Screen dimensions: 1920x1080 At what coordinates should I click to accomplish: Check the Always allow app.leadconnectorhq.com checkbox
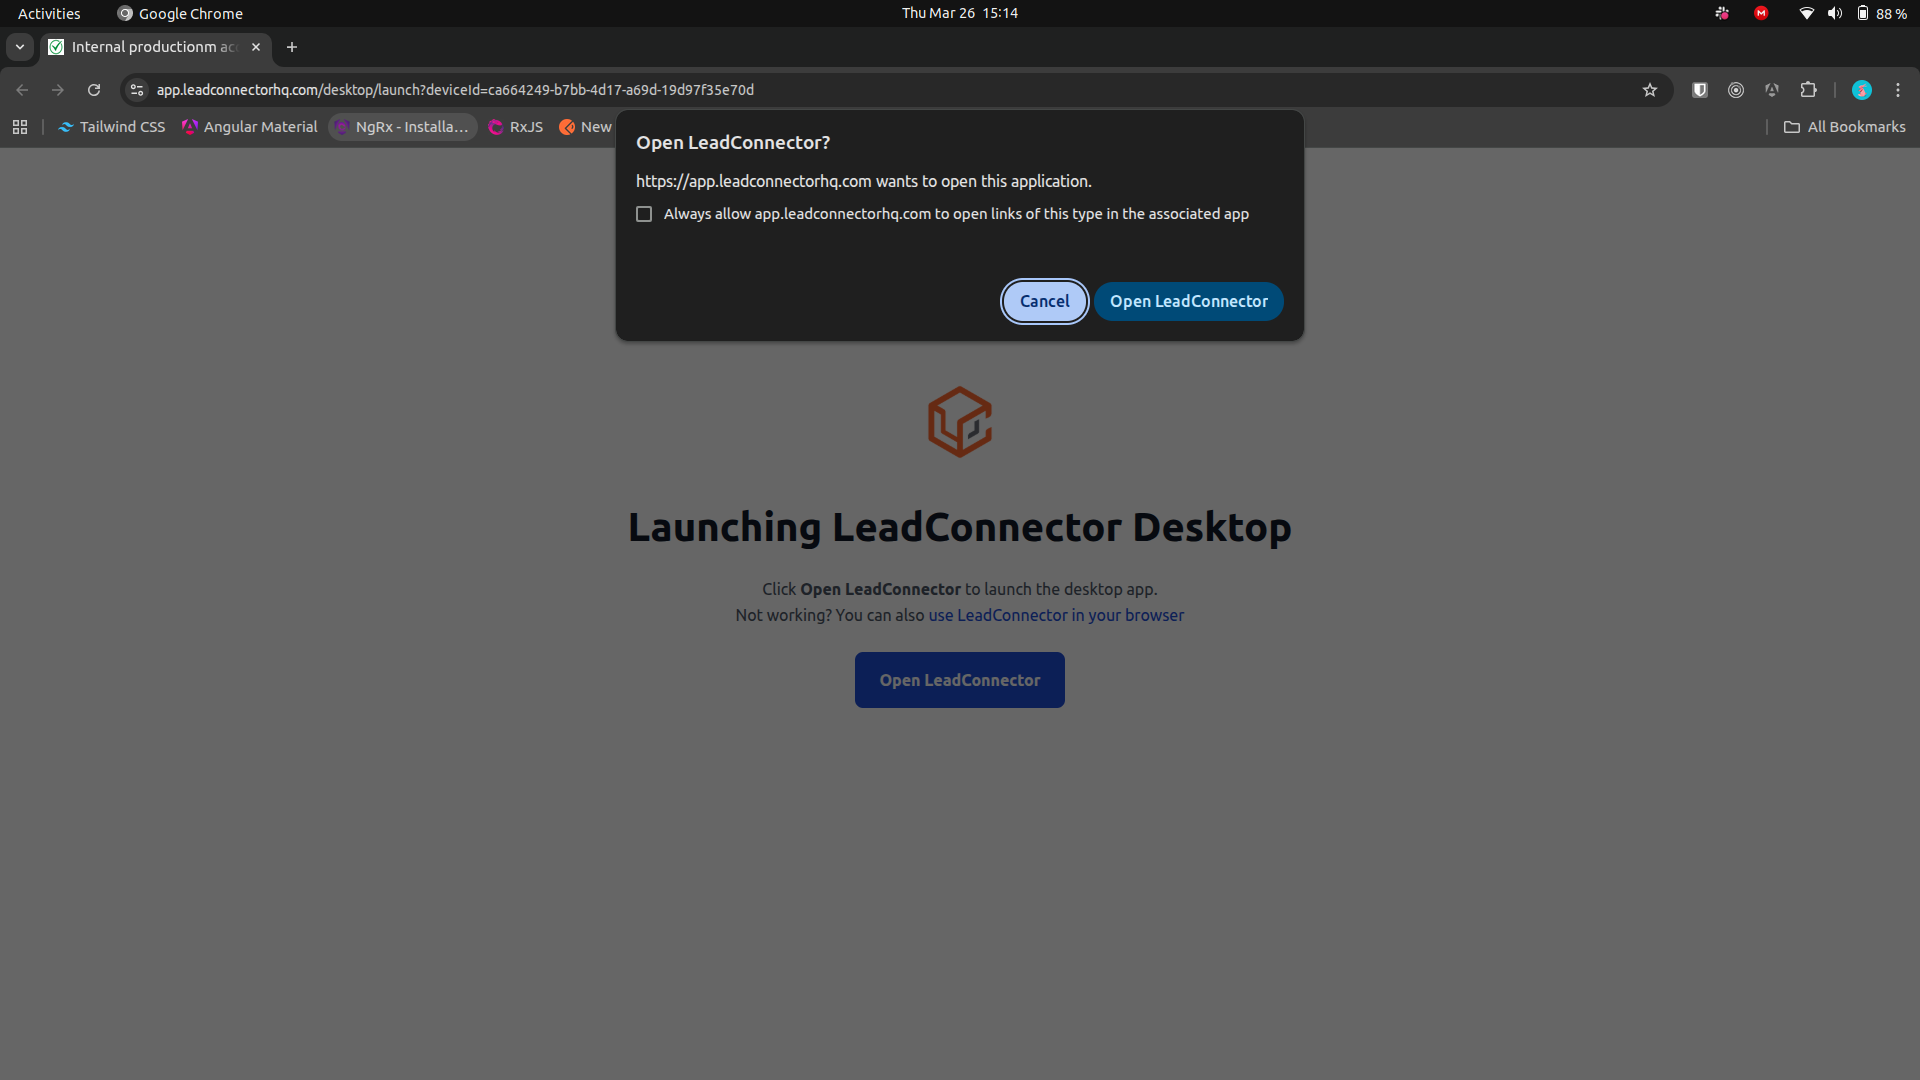click(644, 214)
